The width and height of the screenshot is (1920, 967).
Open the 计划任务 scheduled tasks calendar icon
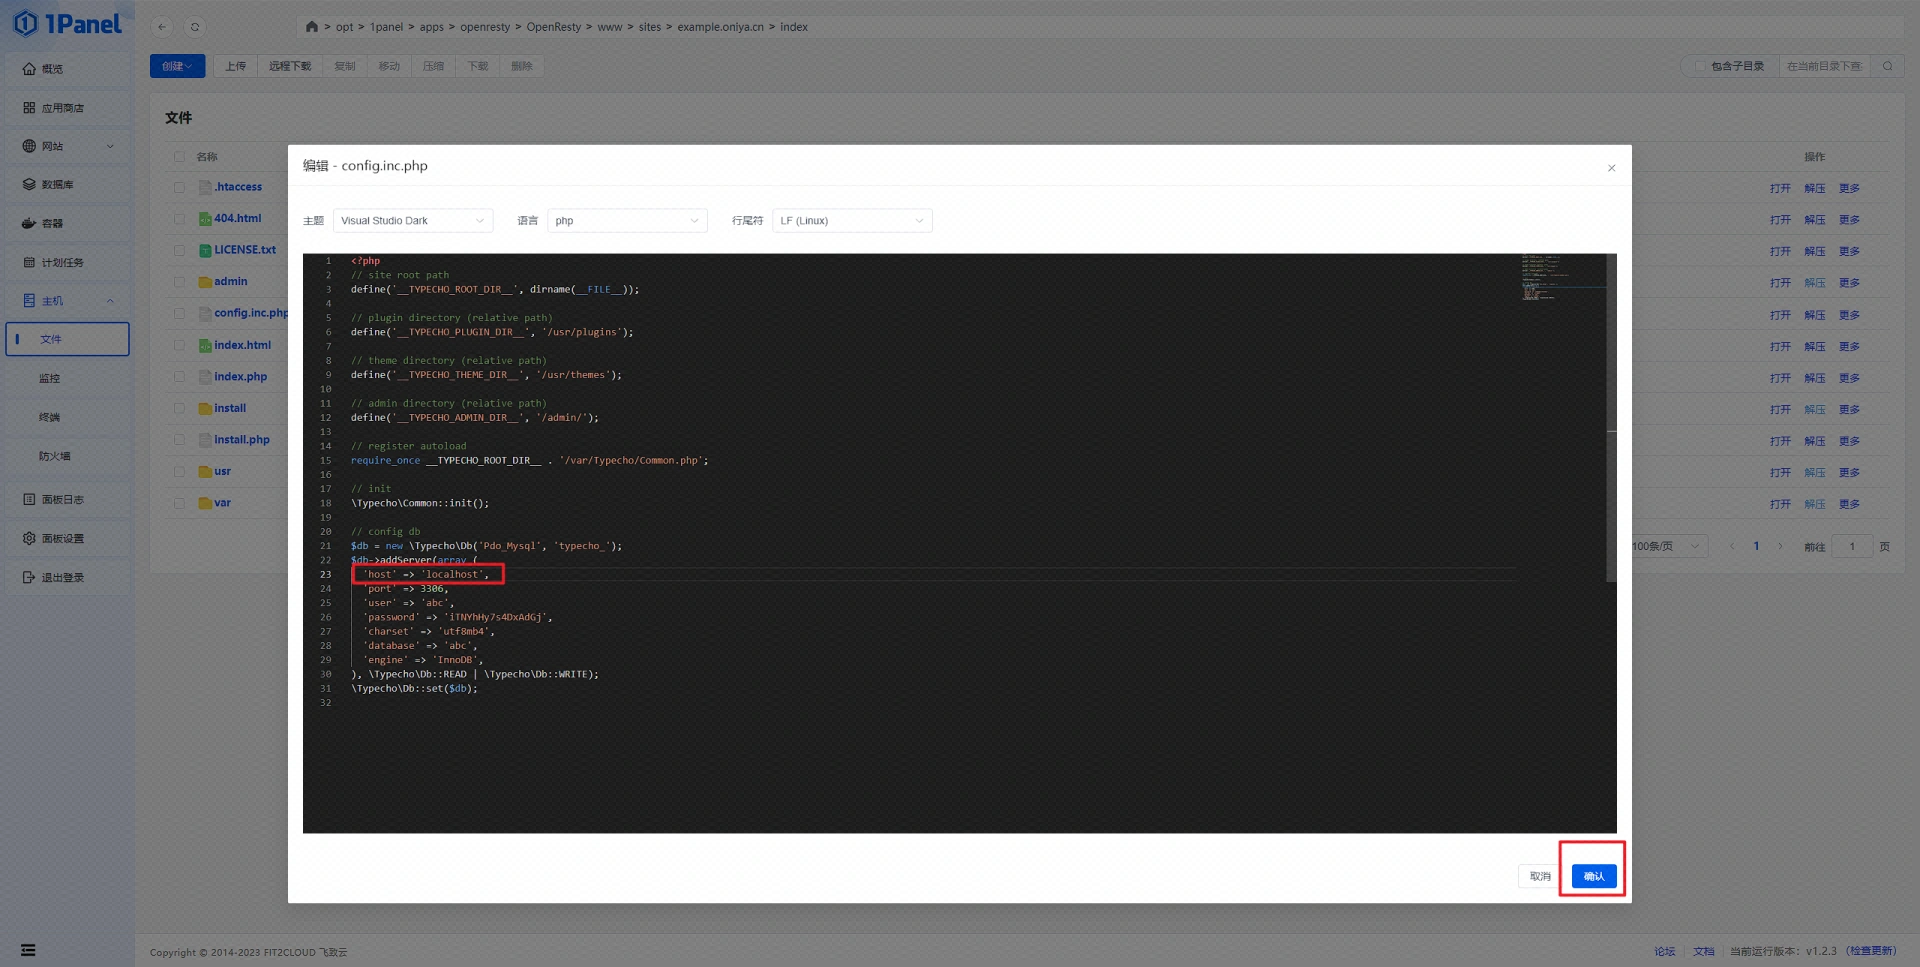click(29, 262)
